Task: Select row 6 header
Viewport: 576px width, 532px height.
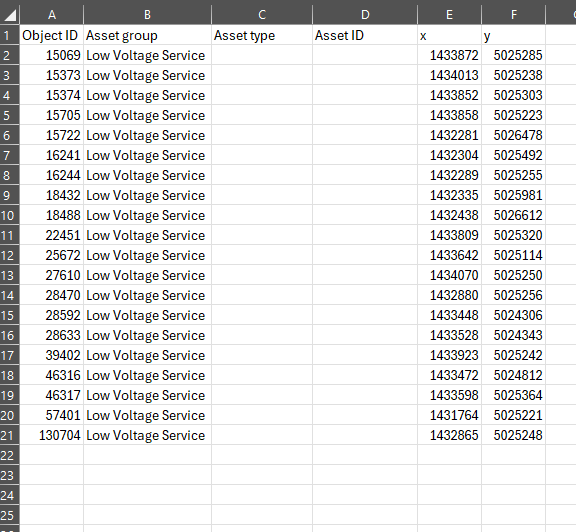Action: coord(10,135)
